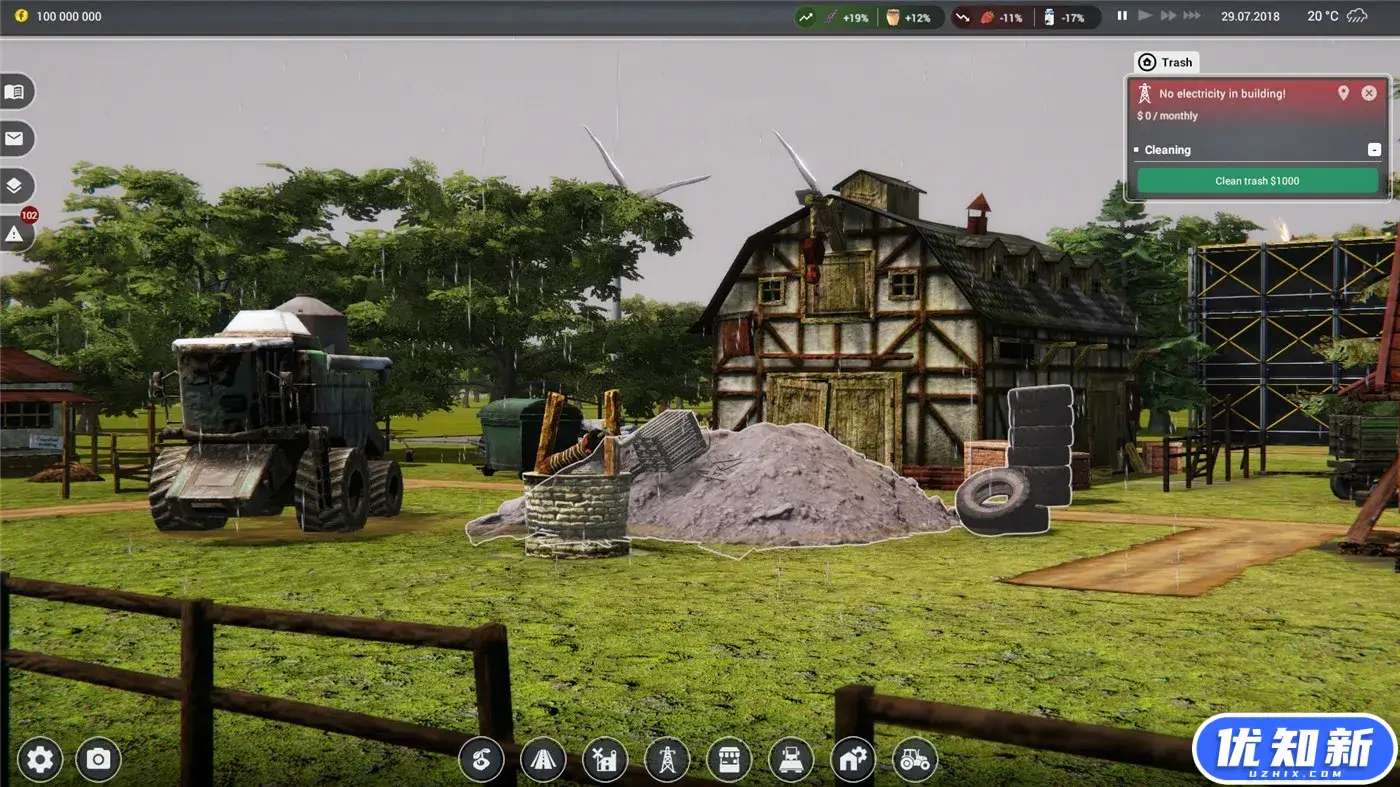Open the farm buildings construction menu
The image size is (1400, 787).
(605, 759)
